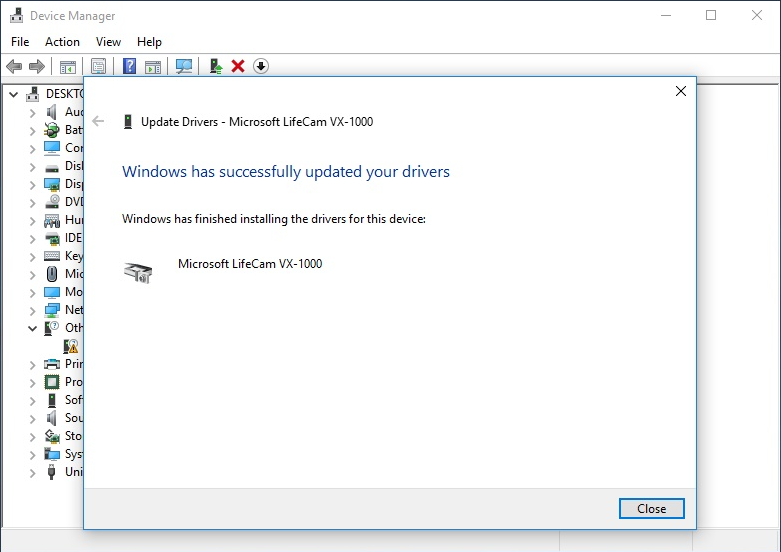Expand the Mice and pointing devices node
781x552 pixels.
click(32, 275)
